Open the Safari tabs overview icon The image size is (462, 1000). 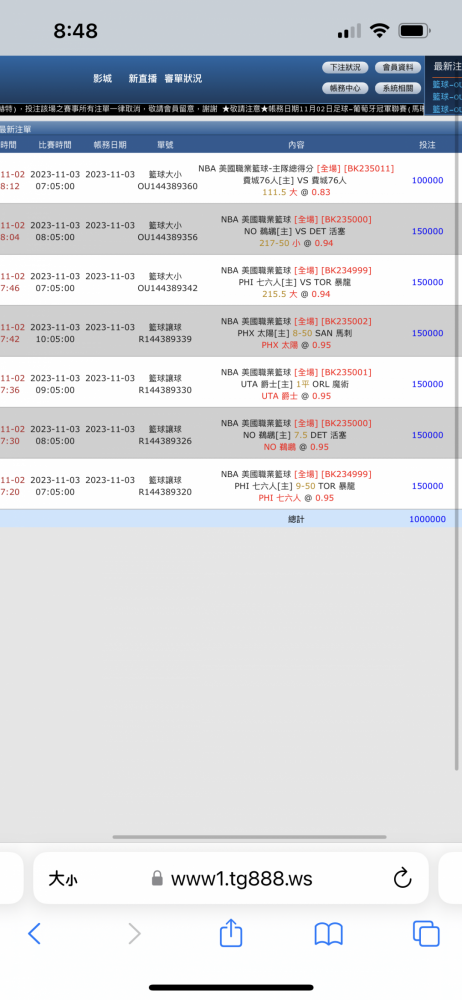[426, 934]
